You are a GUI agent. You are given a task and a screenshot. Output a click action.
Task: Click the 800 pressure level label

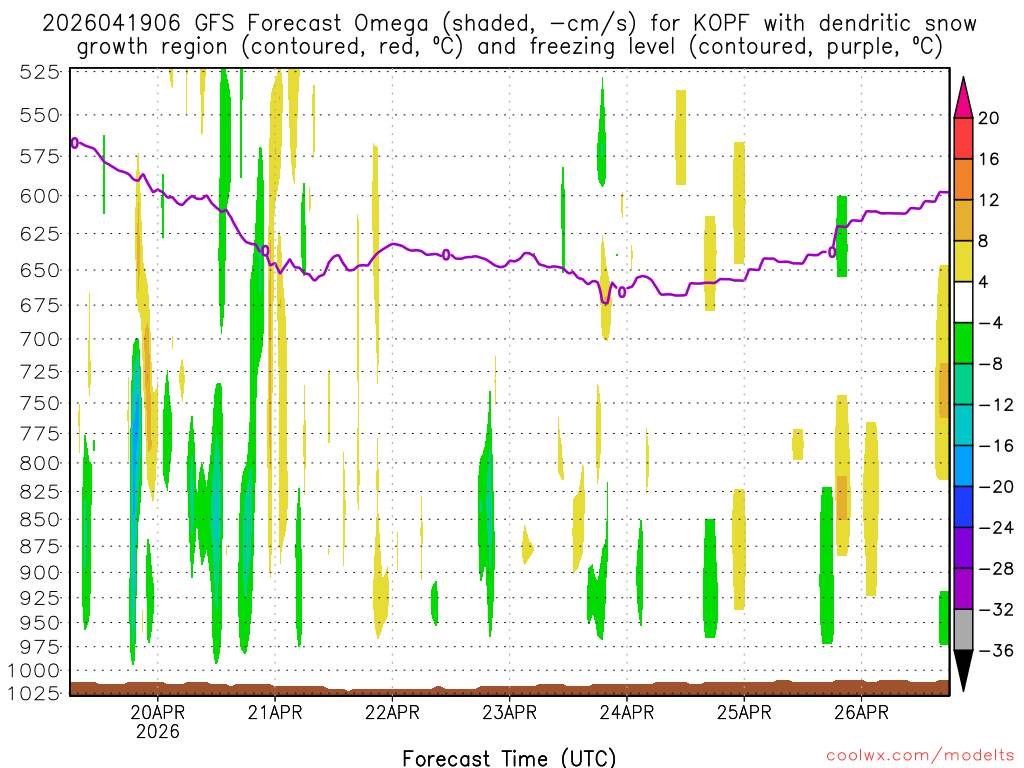[x=40, y=463]
